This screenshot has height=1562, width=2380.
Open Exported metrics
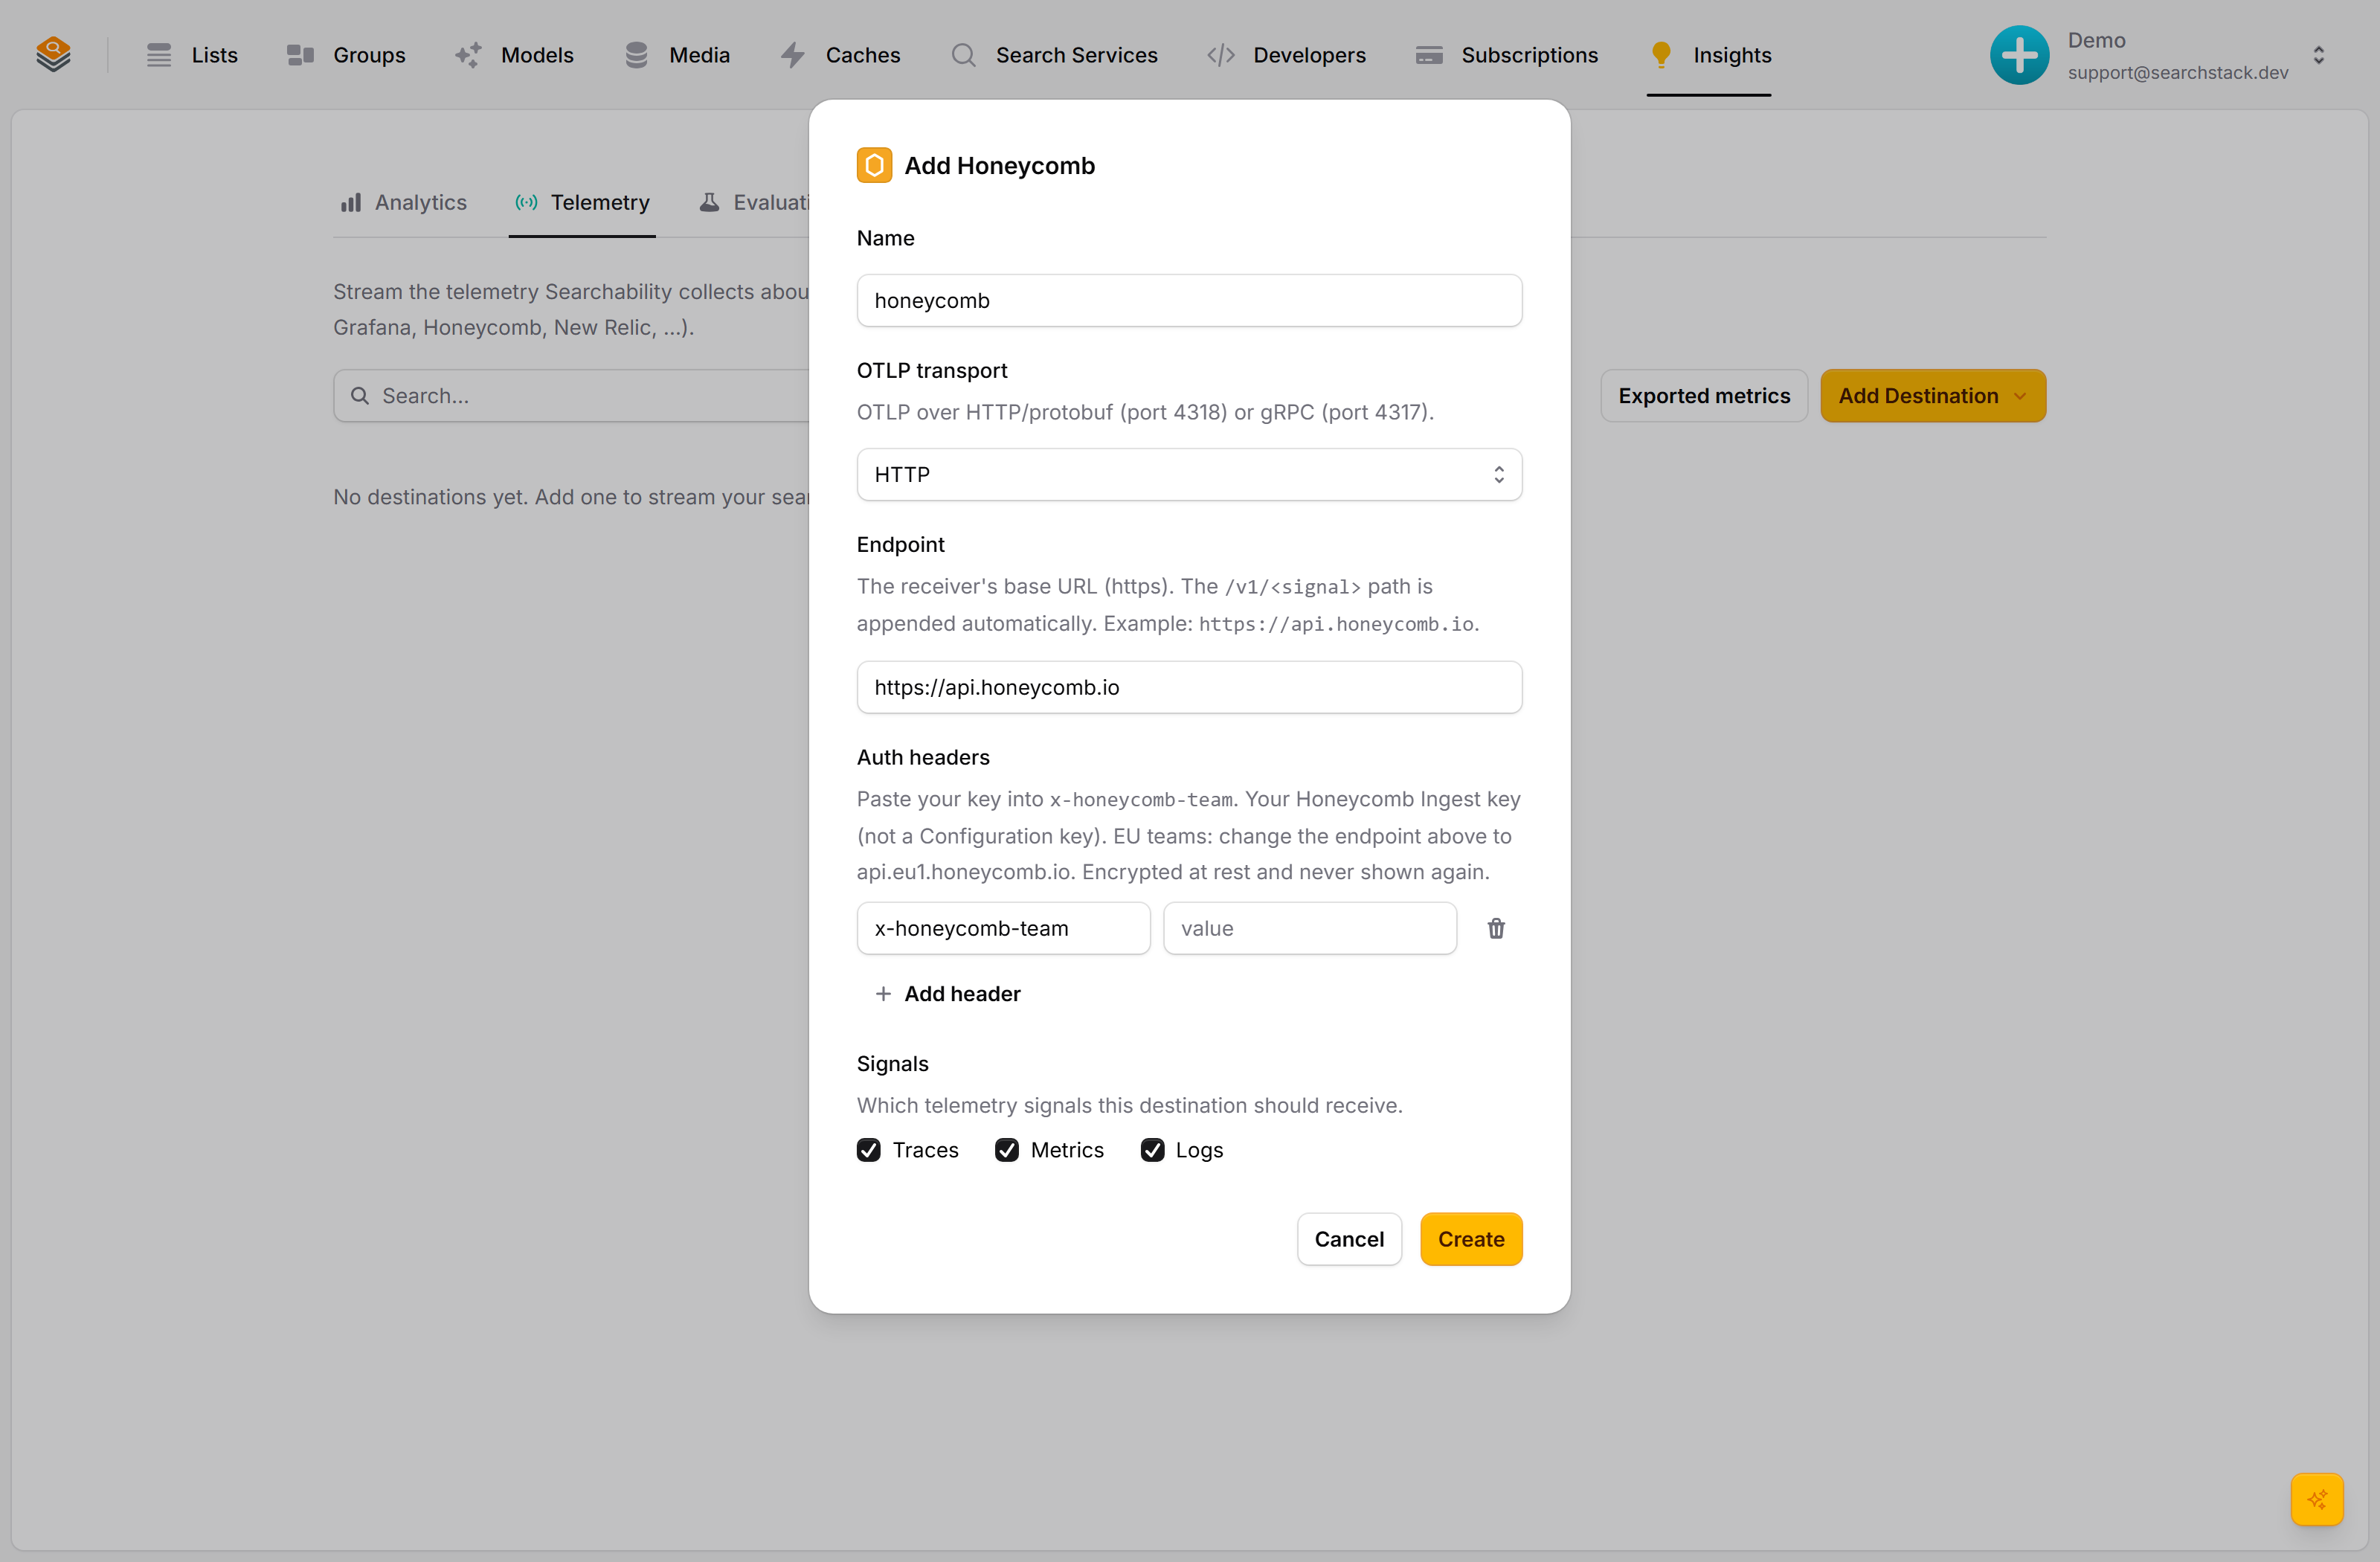(1704, 396)
